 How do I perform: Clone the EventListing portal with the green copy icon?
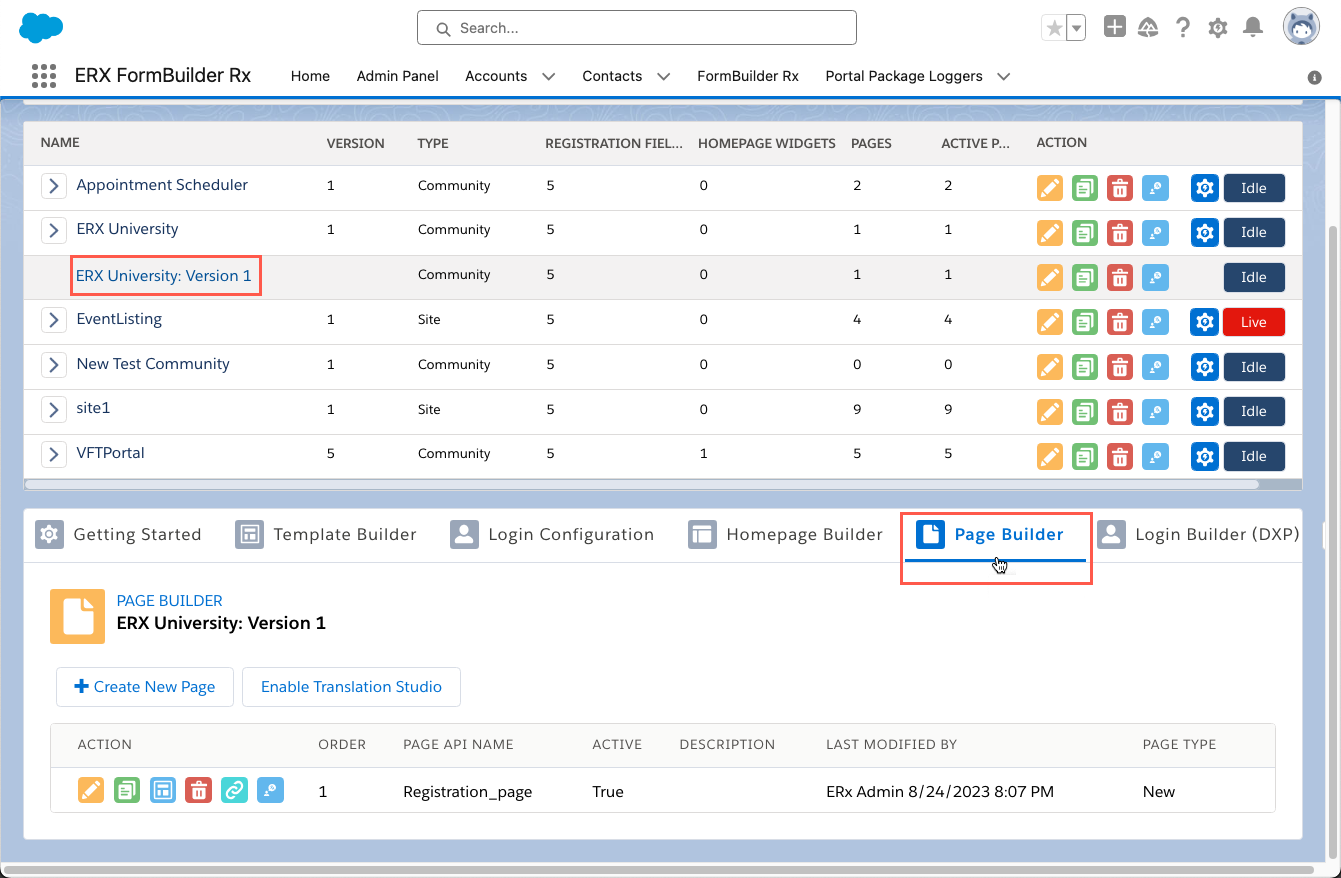click(1084, 322)
